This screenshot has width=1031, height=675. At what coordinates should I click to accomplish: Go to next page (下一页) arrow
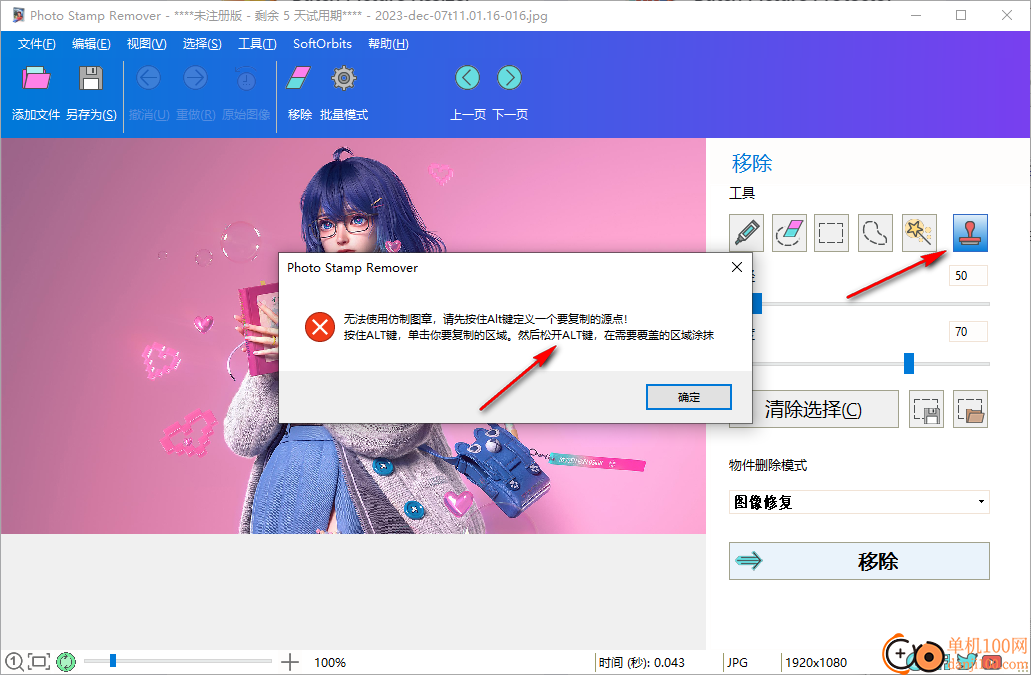pos(510,78)
